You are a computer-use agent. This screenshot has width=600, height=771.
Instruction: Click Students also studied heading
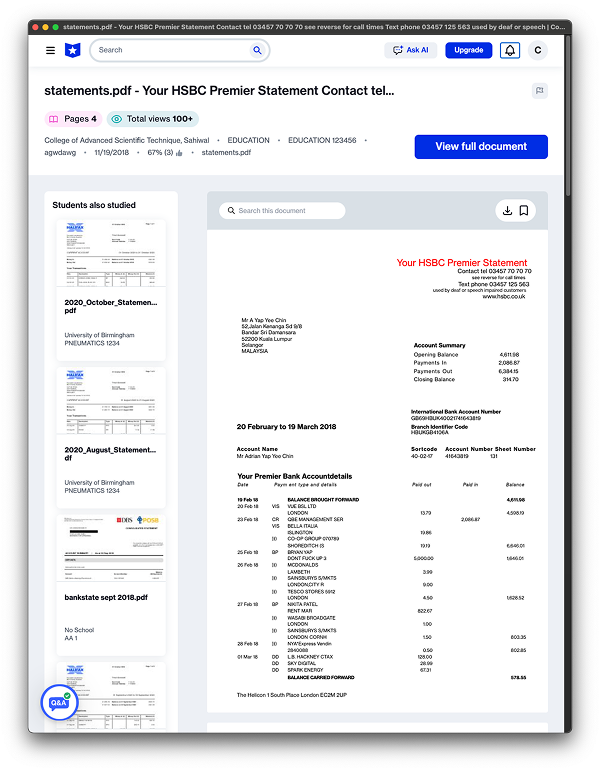coord(94,205)
